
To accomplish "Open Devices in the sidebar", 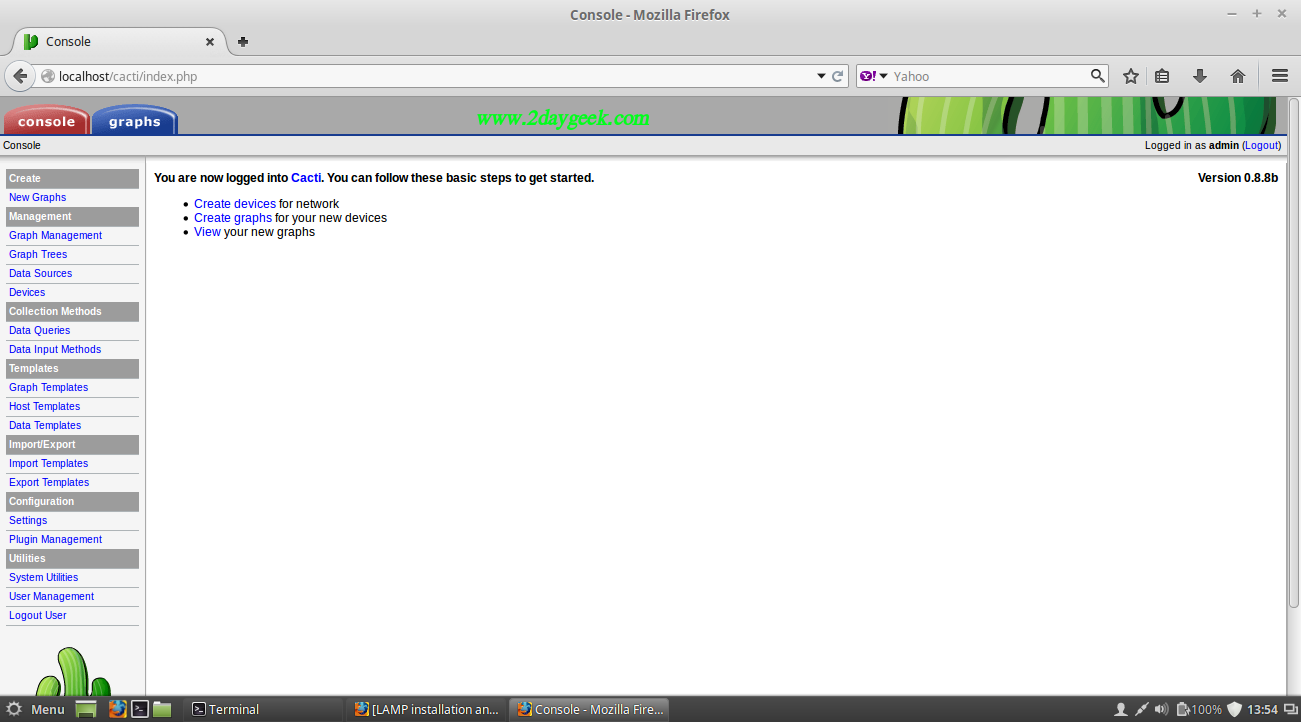I will [27, 293].
